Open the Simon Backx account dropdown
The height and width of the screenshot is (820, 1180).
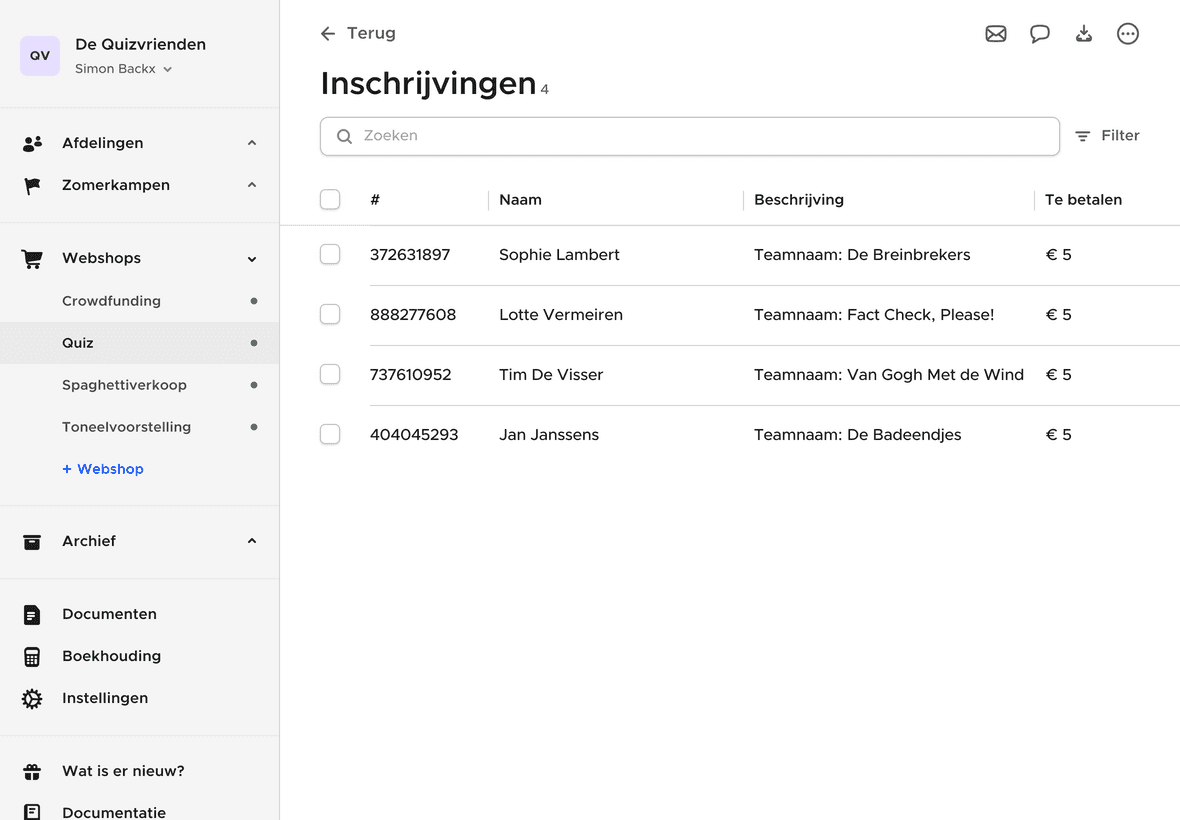click(x=124, y=69)
